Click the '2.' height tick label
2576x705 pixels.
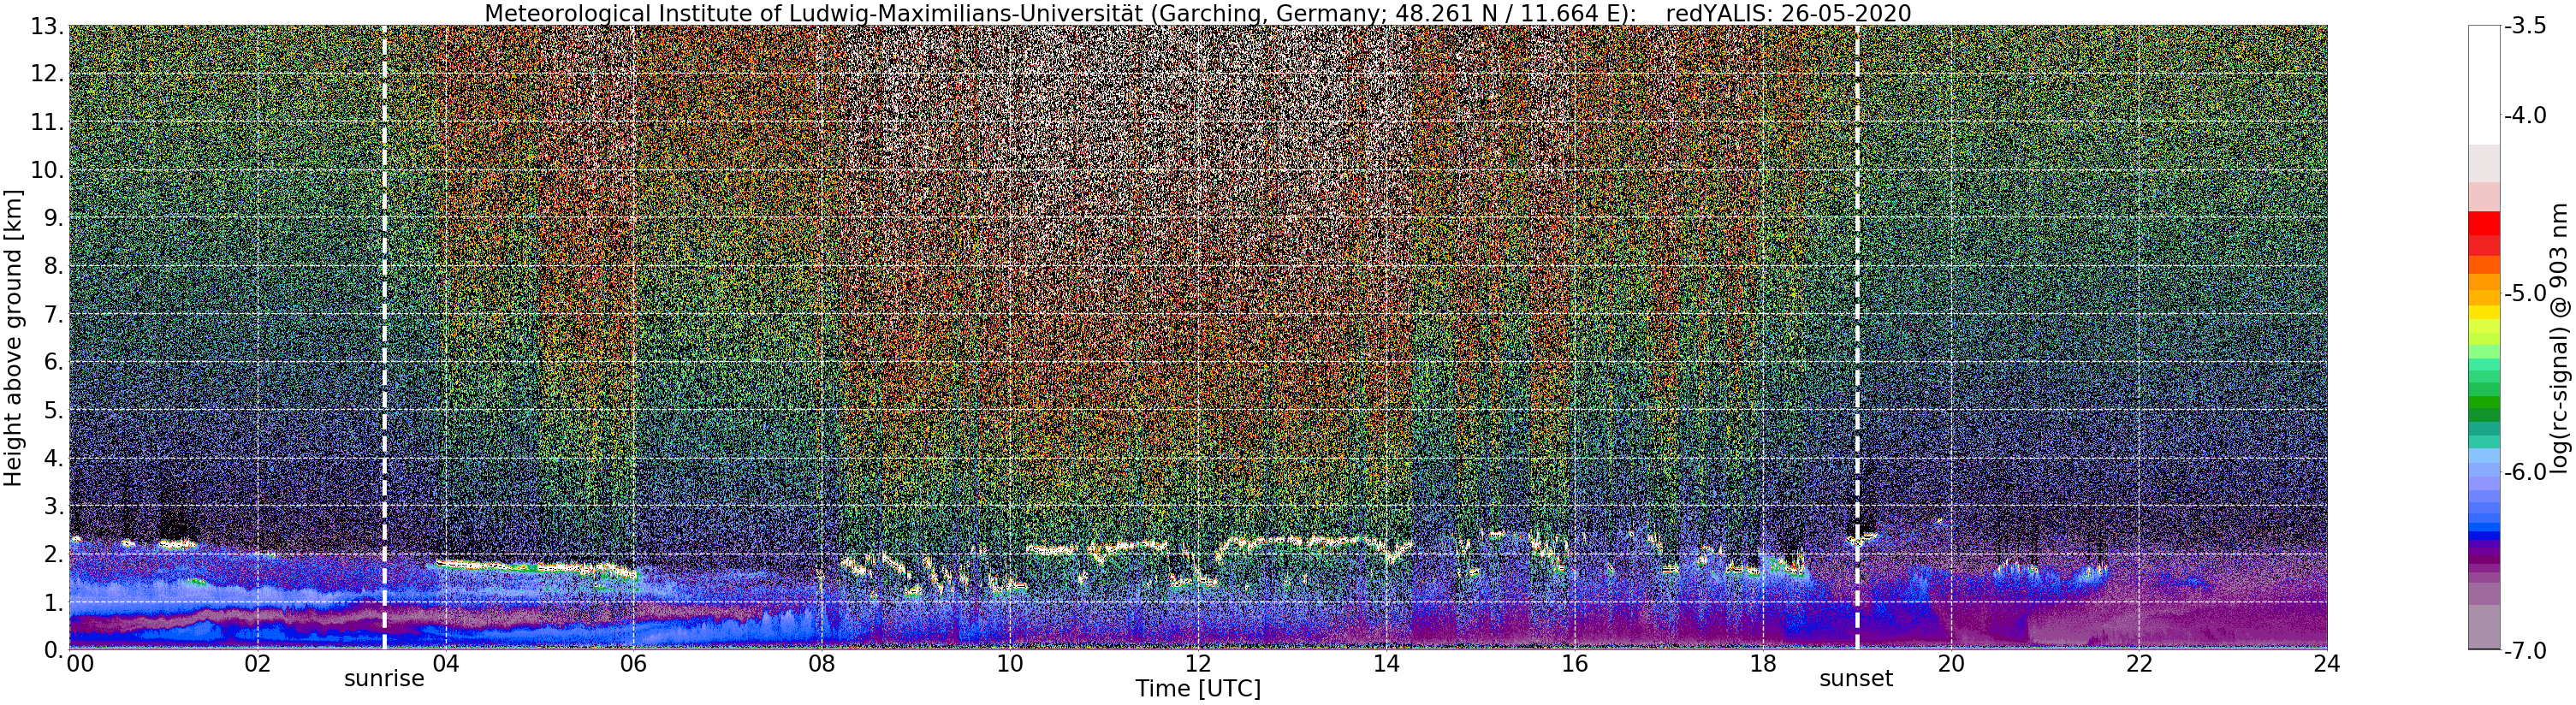pyautogui.click(x=55, y=554)
